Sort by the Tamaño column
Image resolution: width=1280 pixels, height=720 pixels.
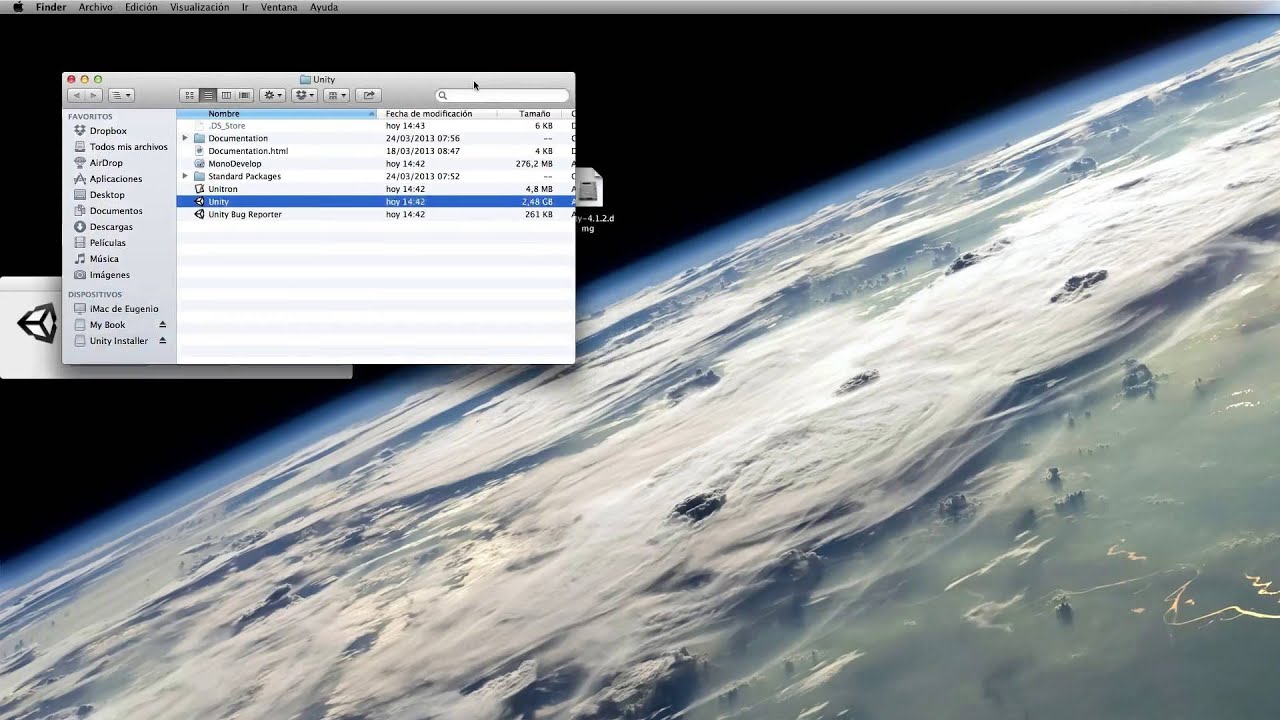click(x=530, y=114)
